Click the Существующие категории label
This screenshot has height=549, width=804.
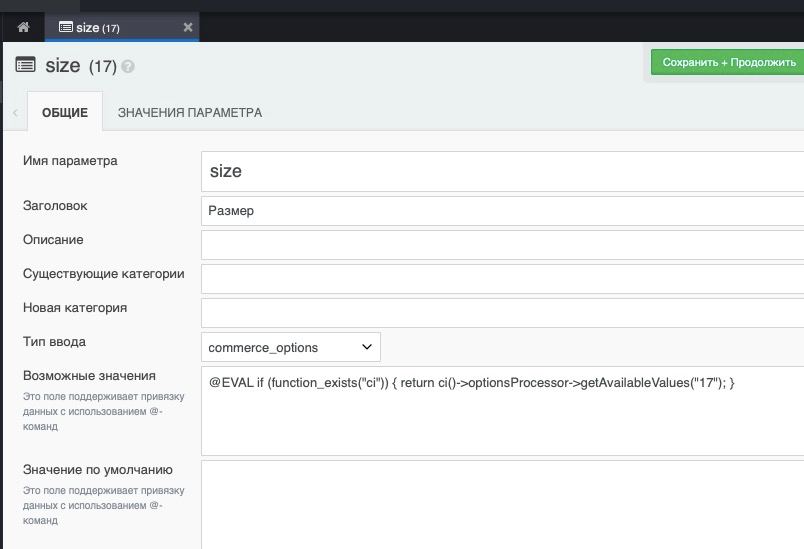pyautogui.click(x=104, y=274)
